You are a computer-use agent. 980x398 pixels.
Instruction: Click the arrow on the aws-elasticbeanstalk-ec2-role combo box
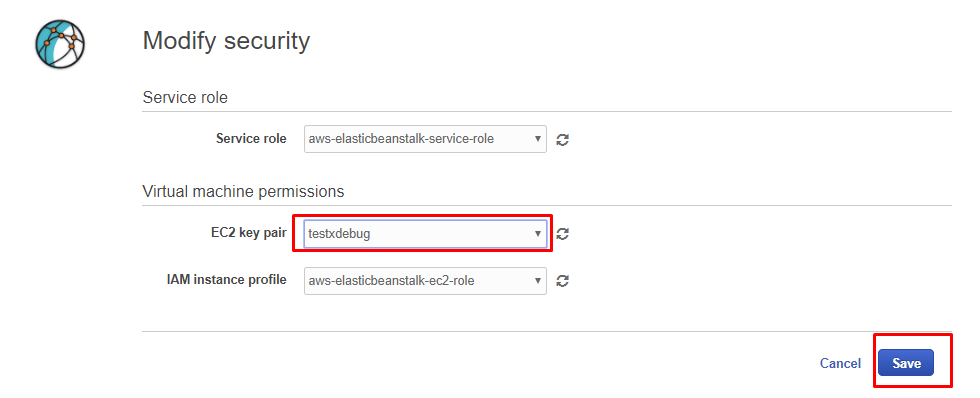click(x=537, y=281)
